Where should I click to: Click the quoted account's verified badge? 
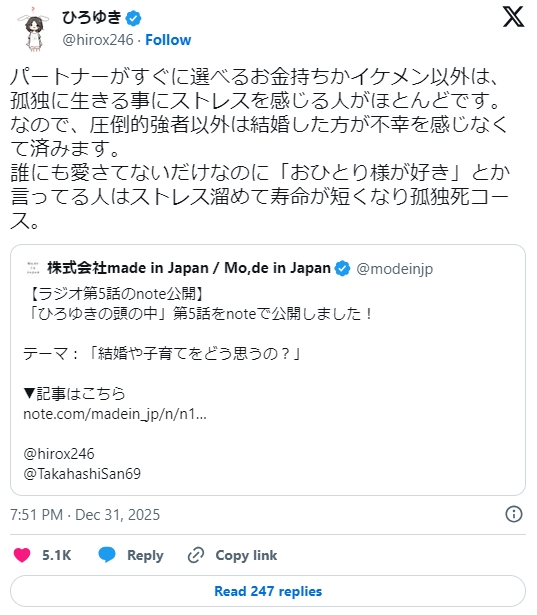click(342, 268)
